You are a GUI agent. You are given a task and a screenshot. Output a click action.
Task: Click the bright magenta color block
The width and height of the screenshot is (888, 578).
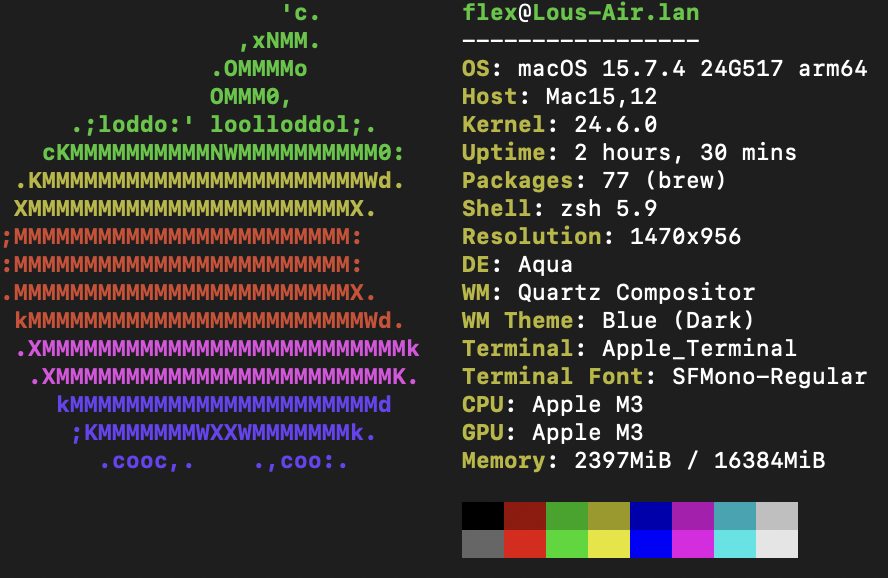pyautogui.click(x=693, y=544)
